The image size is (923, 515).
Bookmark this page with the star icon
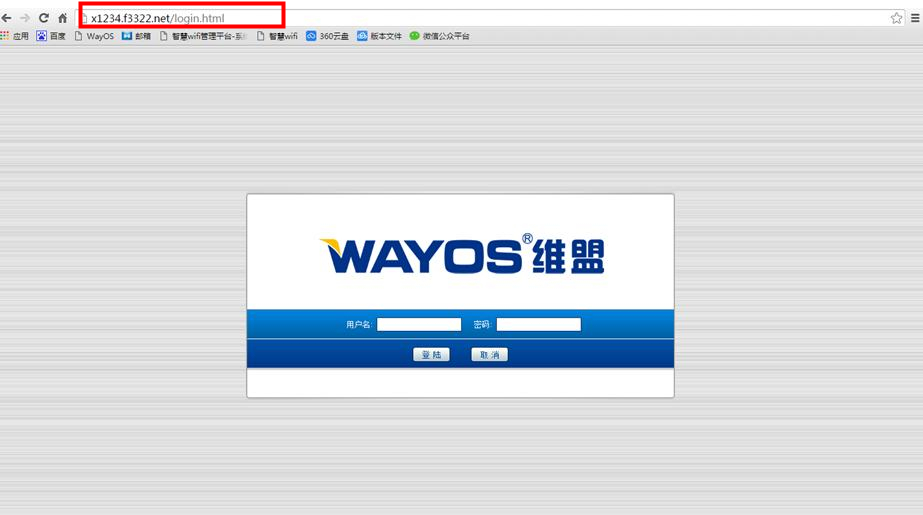[x=896, y=18]
